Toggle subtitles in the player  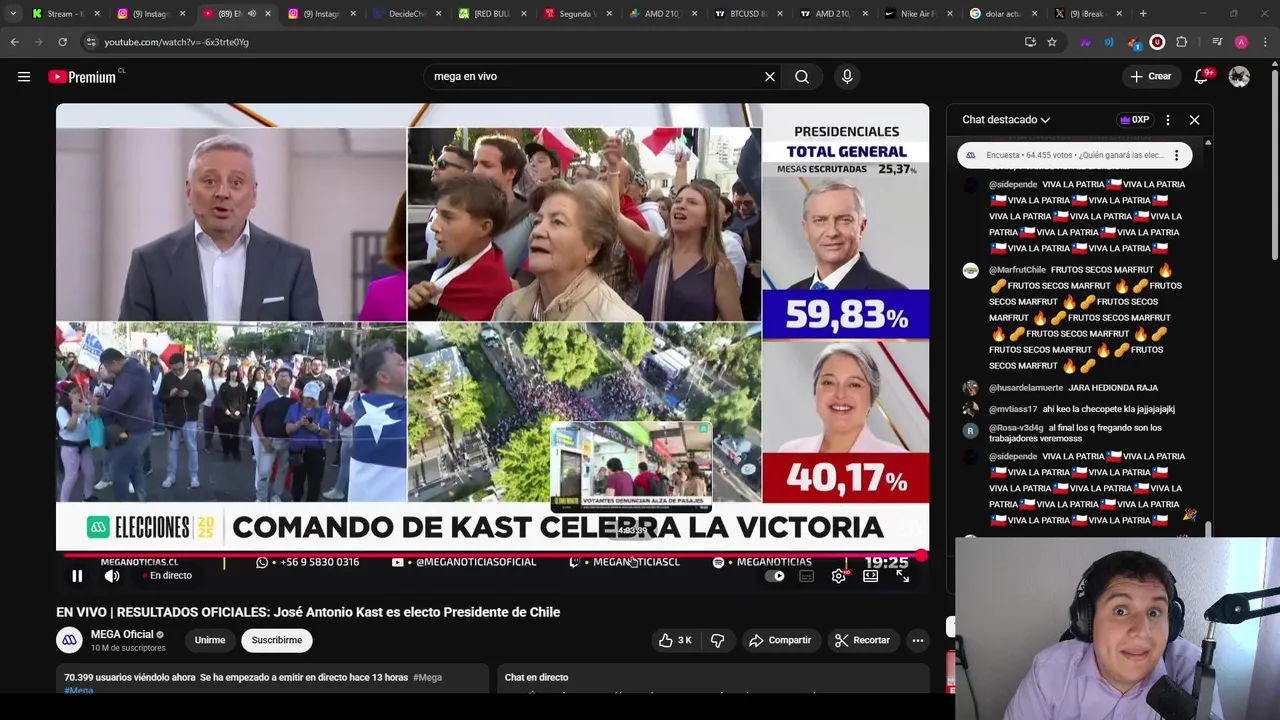807,576
